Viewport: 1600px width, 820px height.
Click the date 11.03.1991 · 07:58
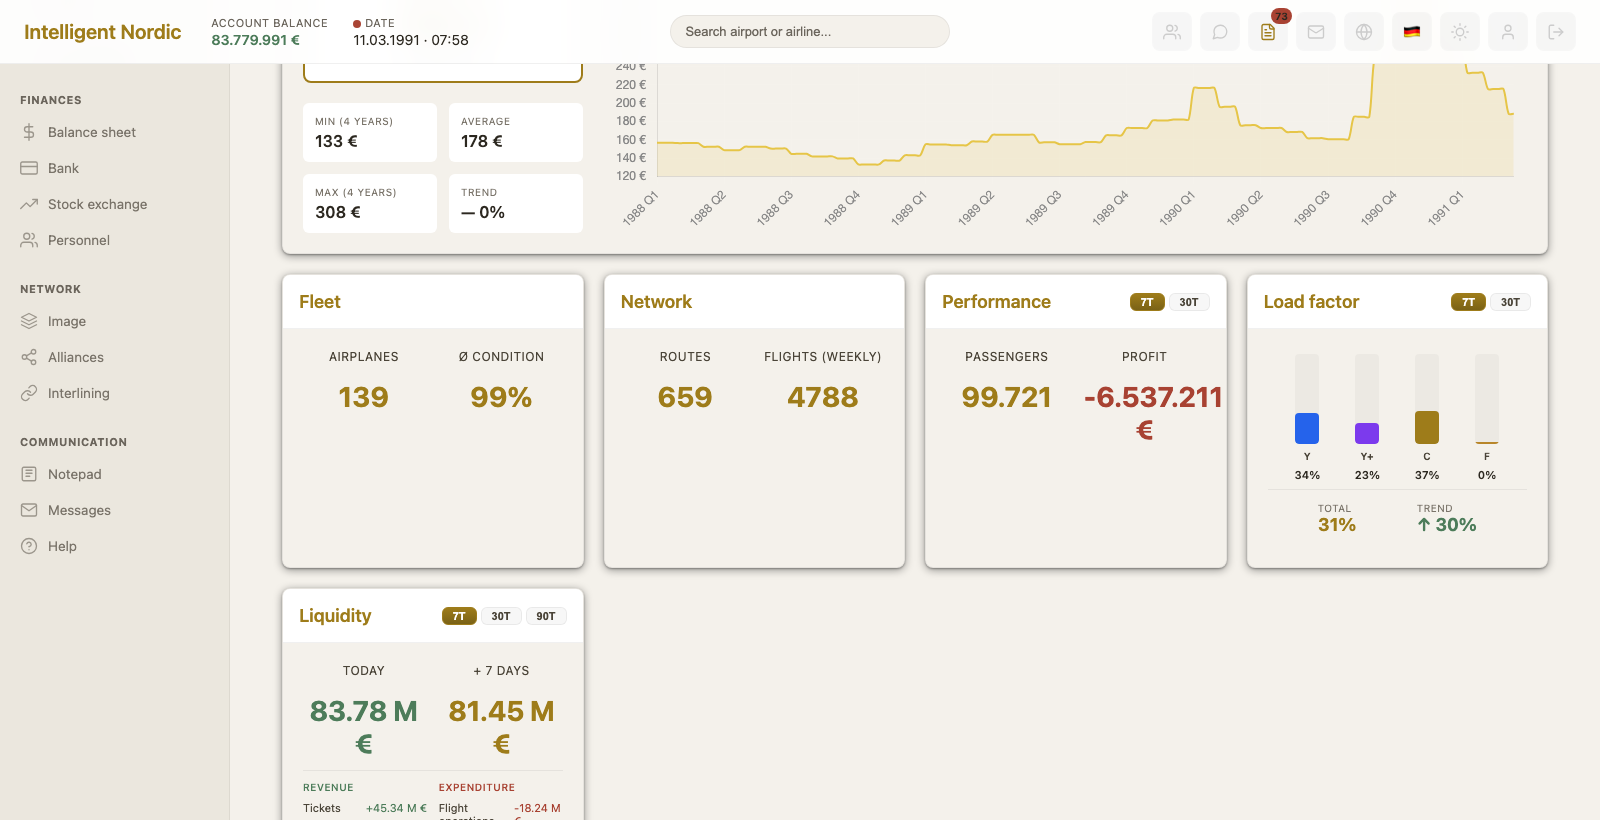pyautogui.click(x=411, y=40)
